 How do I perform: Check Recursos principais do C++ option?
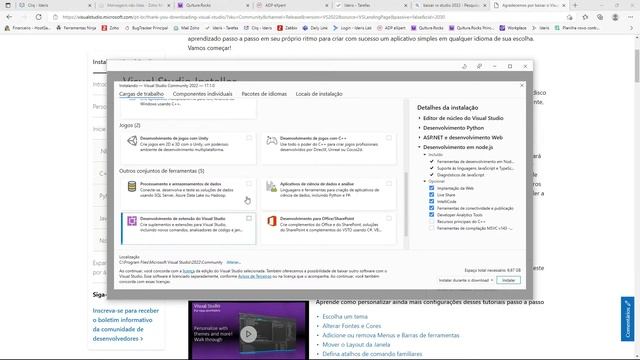[431, 221]
